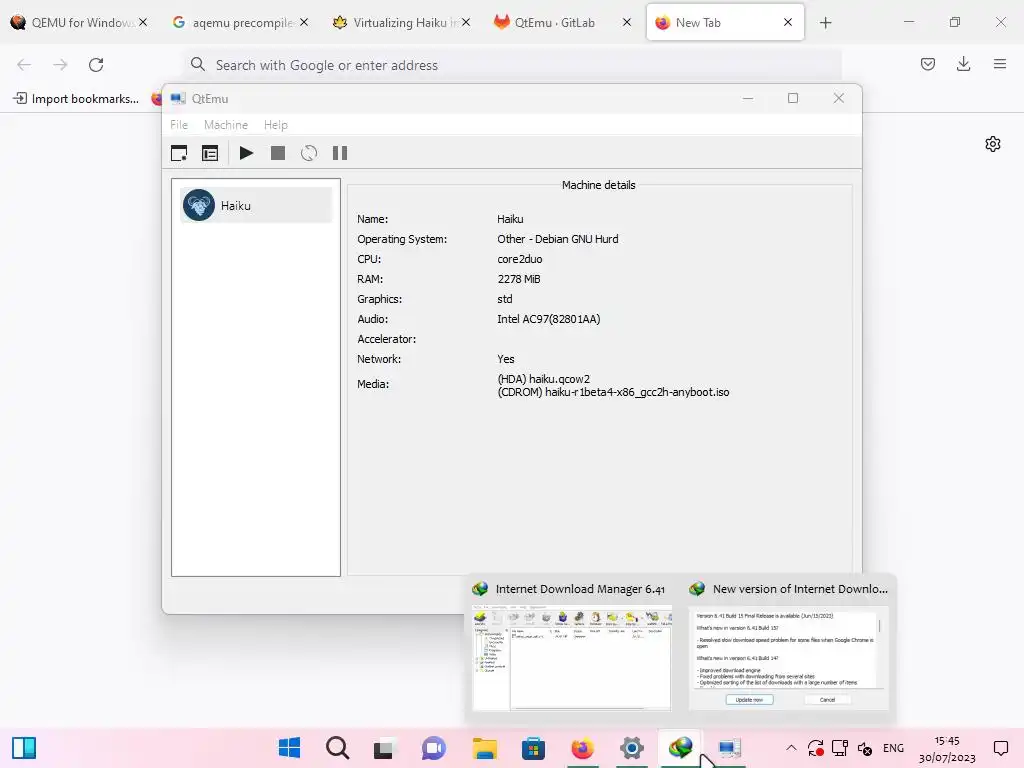The height and width of the screenshot is (768, 1024).
Task: Open the notification center icon
Action: 1000,748
